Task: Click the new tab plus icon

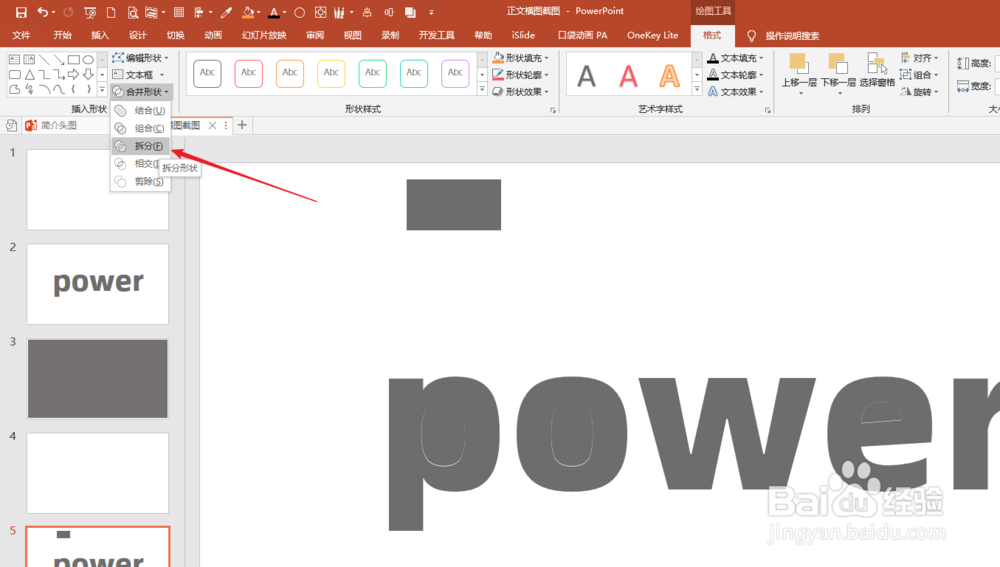Action: pyautogui.click(x=242, y=125)
